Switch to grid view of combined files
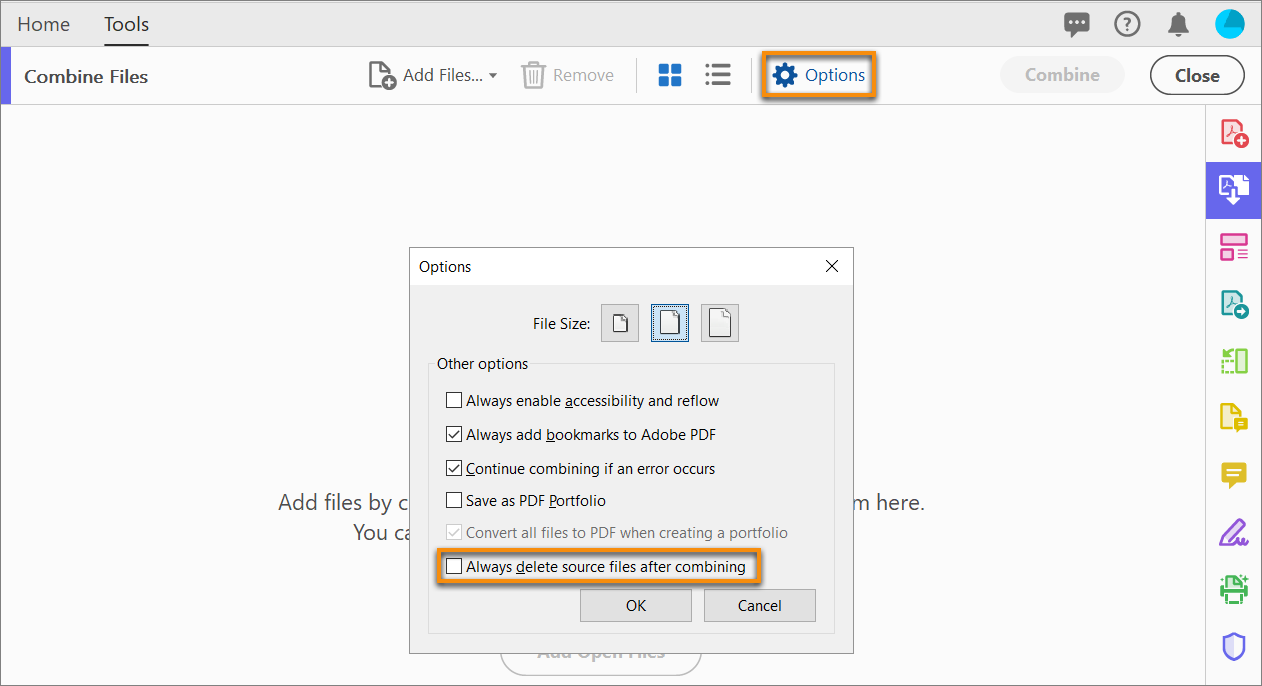The height and width of the screenshot is (686, 1262). click(669, 74)
